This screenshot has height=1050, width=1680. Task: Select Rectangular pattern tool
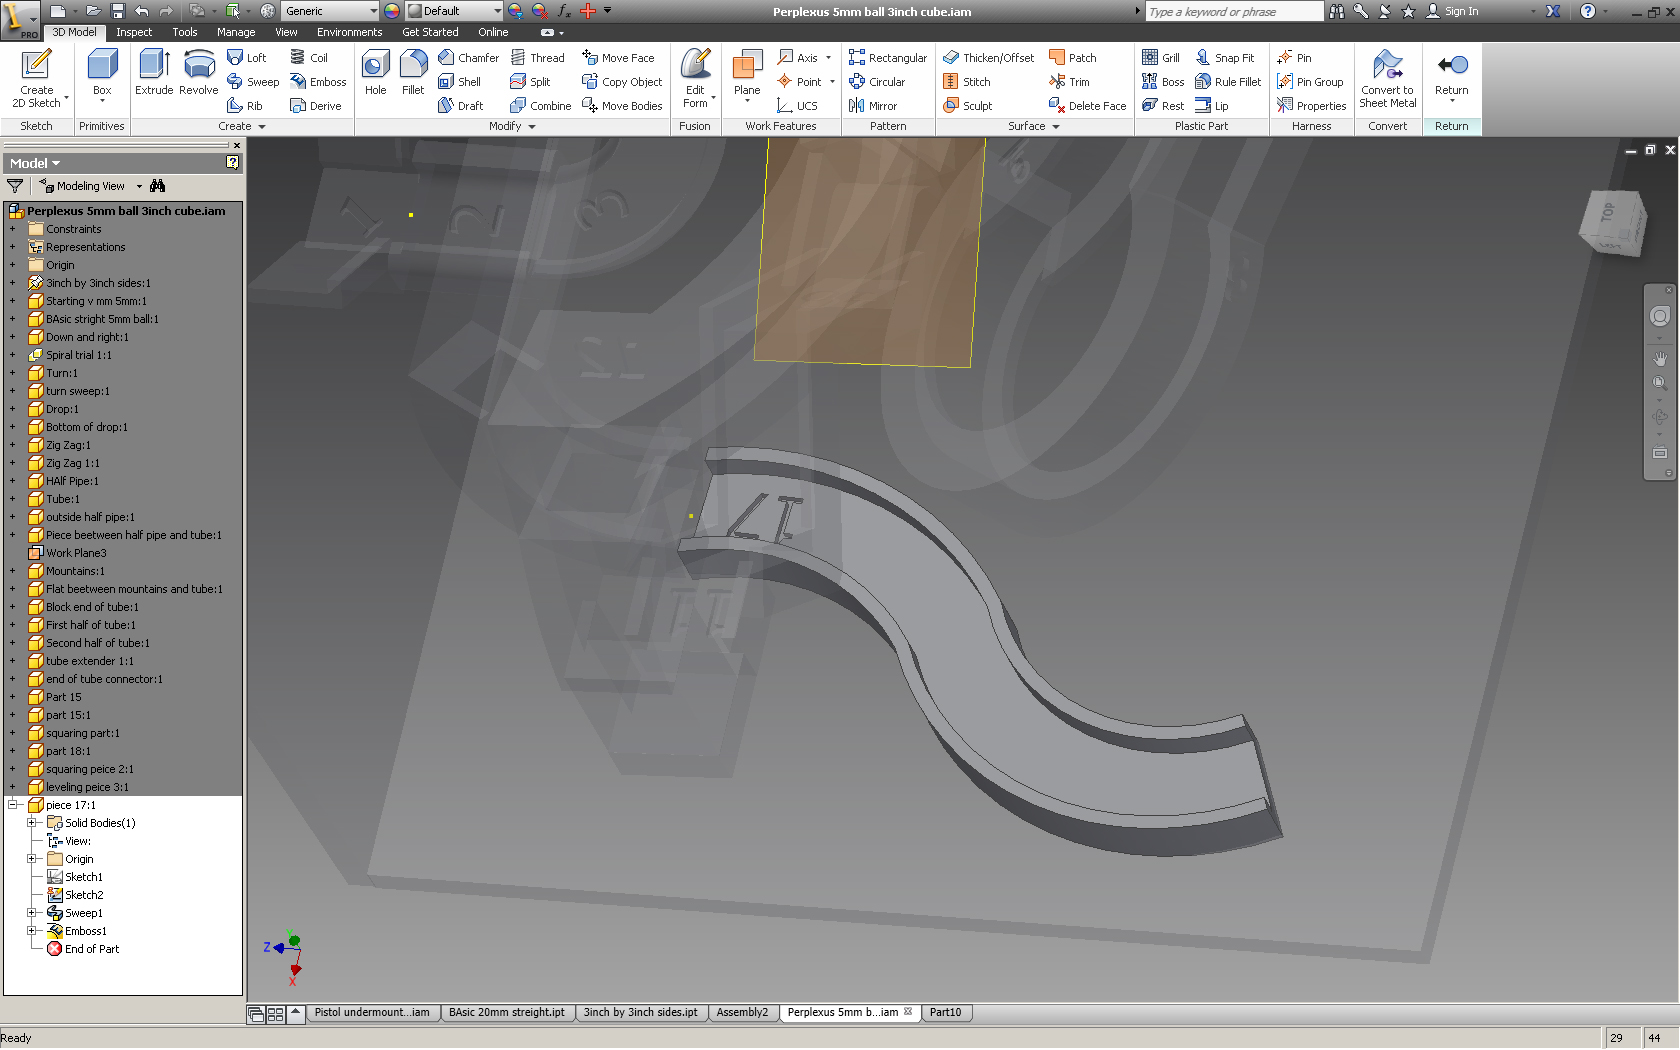[888, 58]
